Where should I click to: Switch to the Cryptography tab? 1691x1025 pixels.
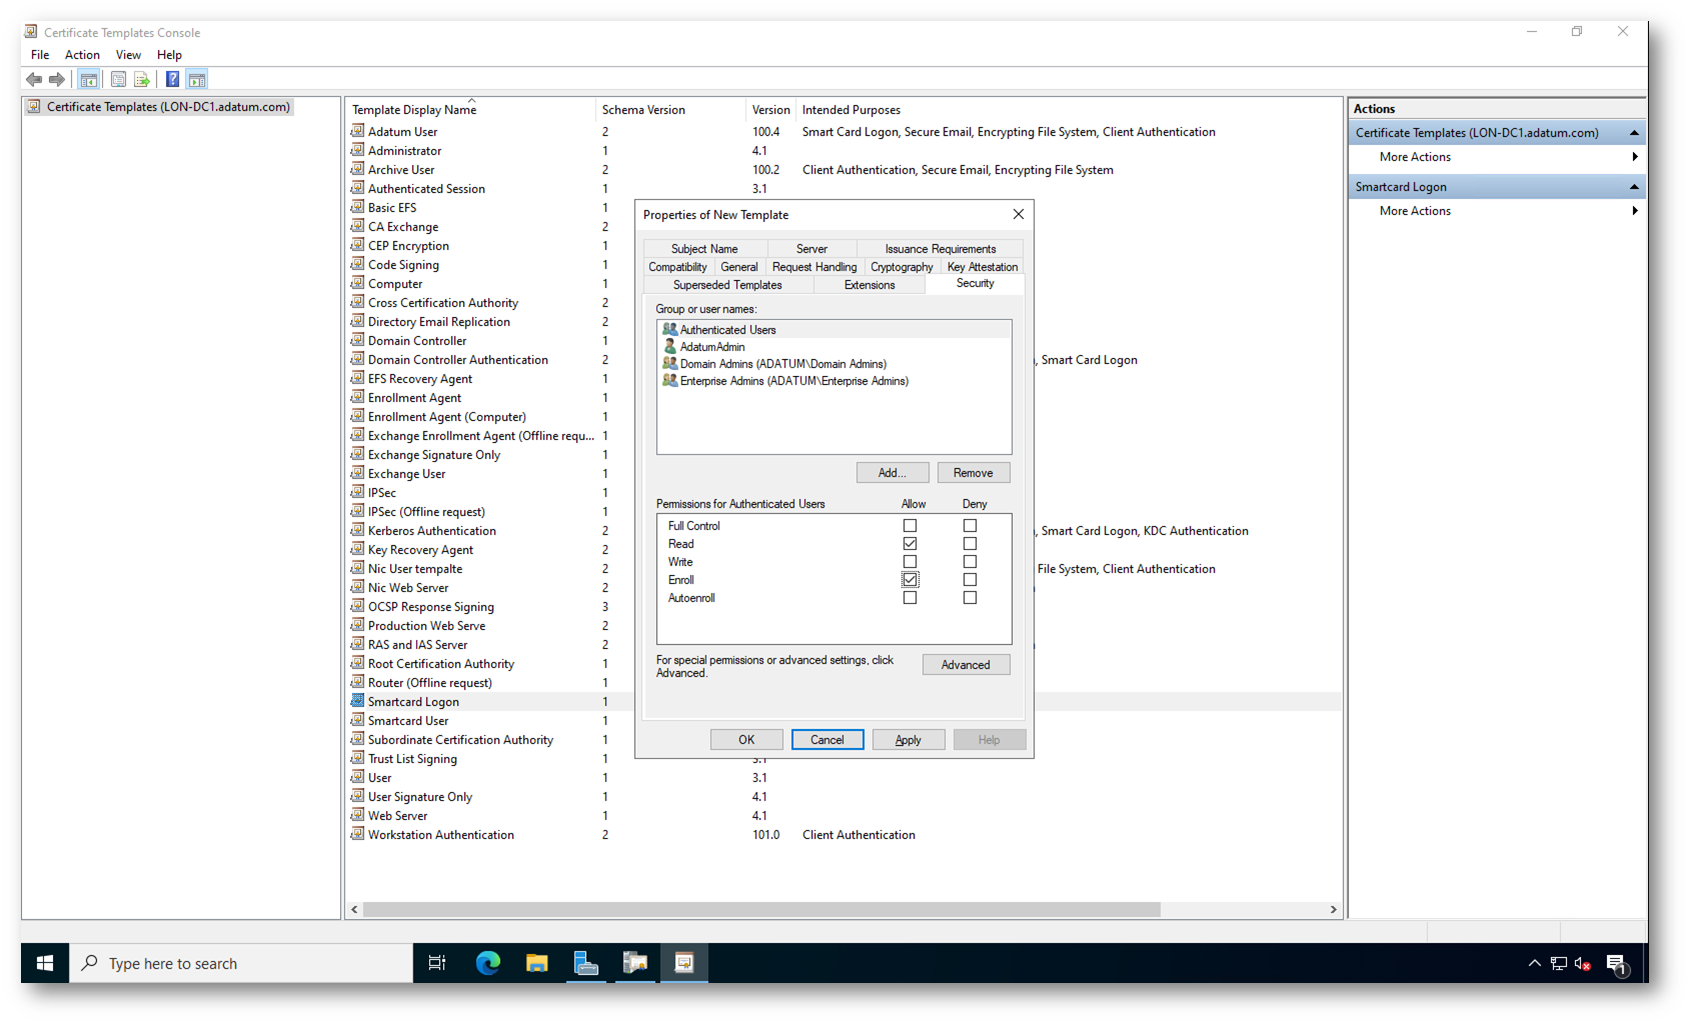pos(901,267)
